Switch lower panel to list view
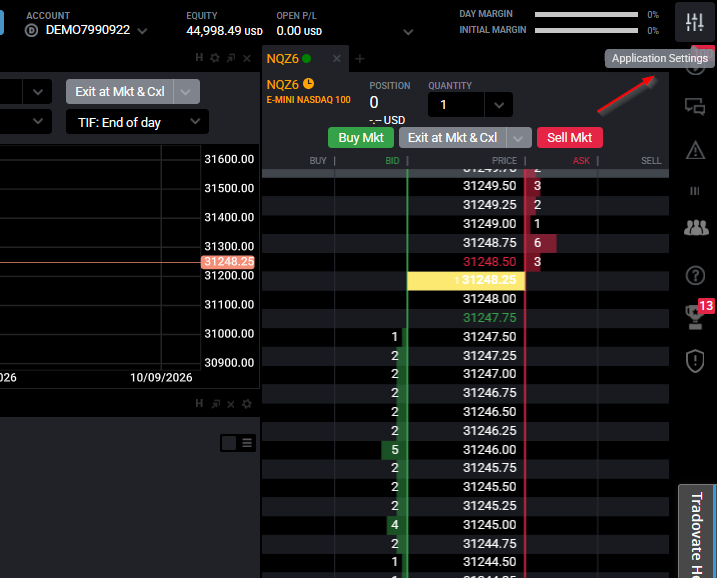Image resolution: width=717 pixels, height=578 pixels. pyautogui.click(x=247, y=443)
